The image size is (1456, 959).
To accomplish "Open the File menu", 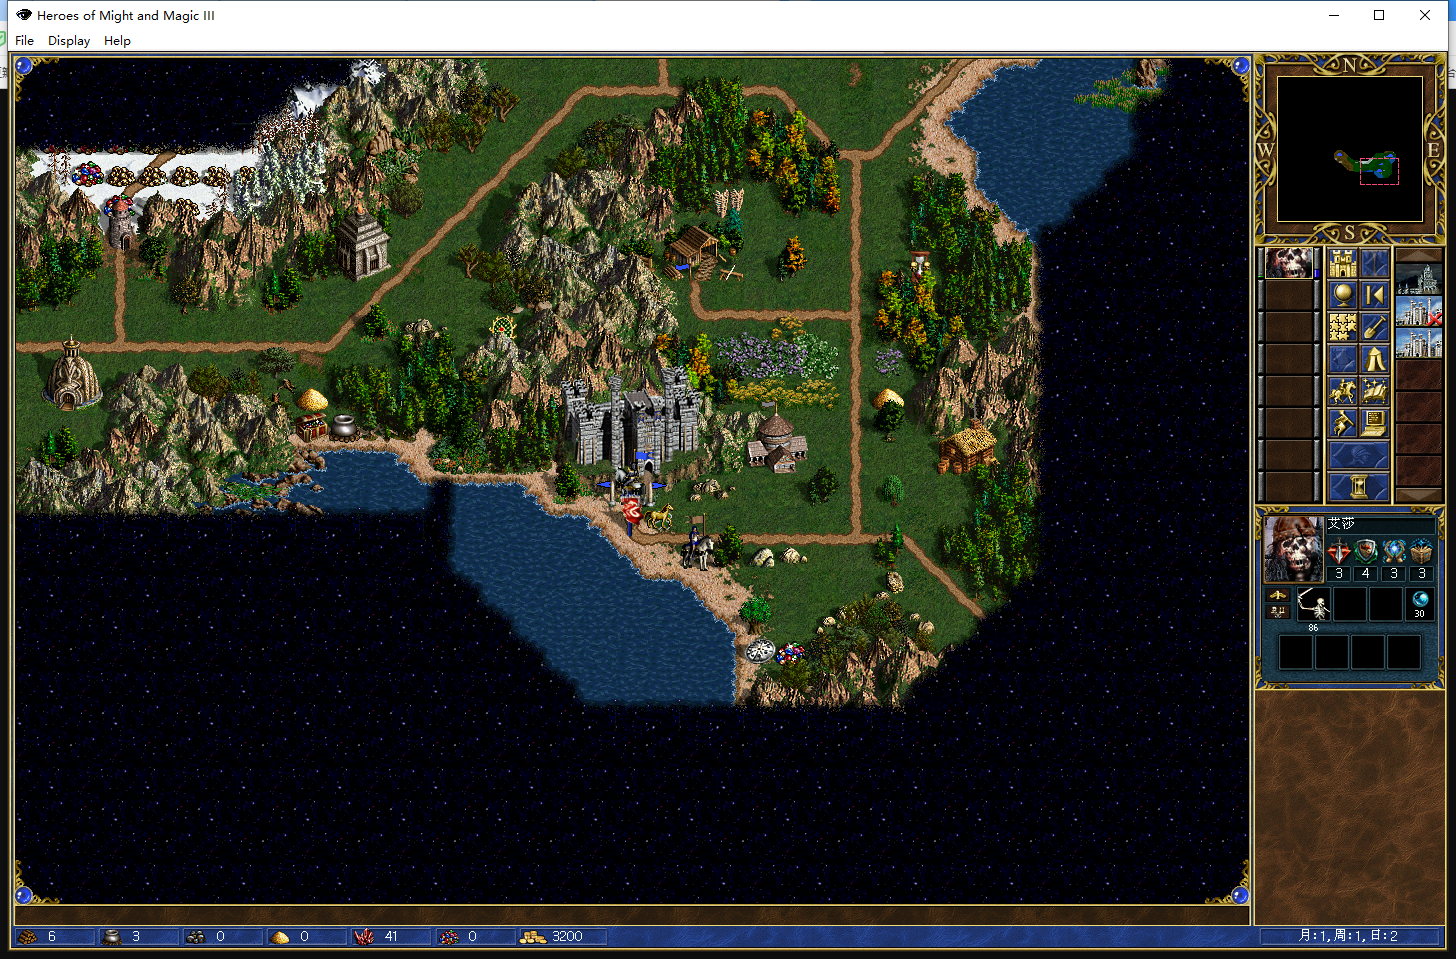I will pyautogui.click(x=24, y=41).
